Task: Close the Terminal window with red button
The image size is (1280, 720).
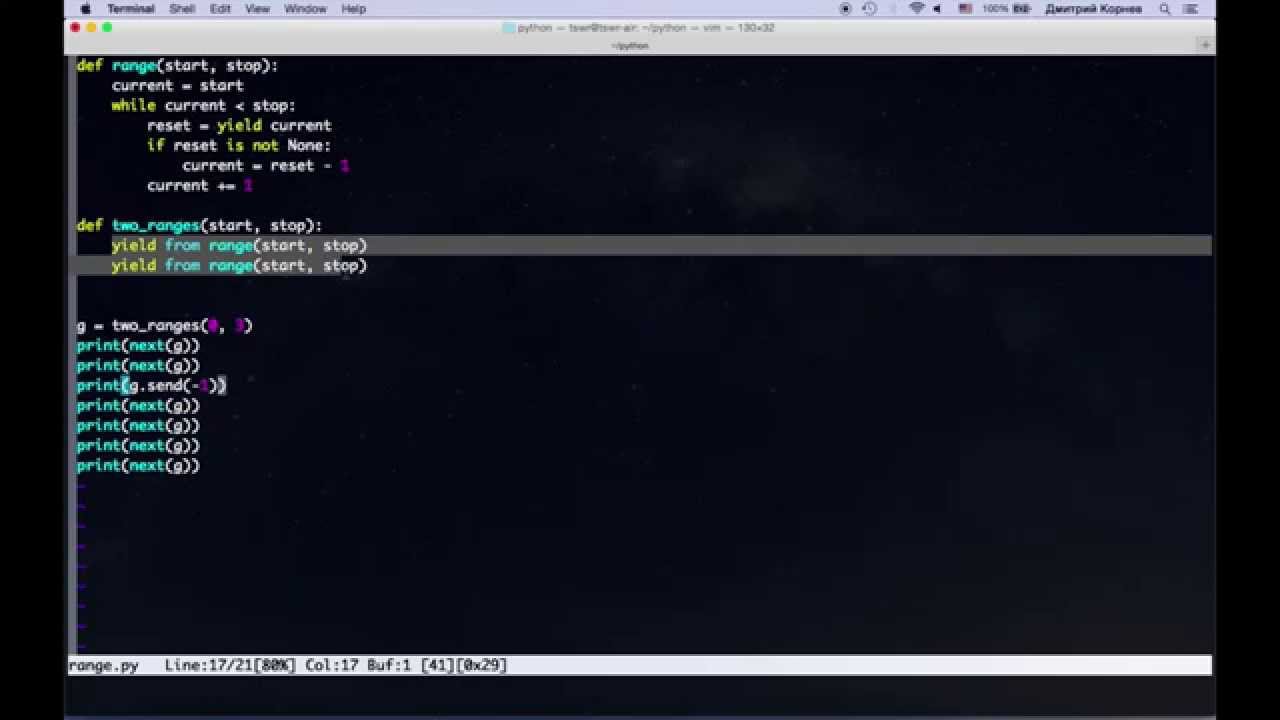Action: click(75, 27)
